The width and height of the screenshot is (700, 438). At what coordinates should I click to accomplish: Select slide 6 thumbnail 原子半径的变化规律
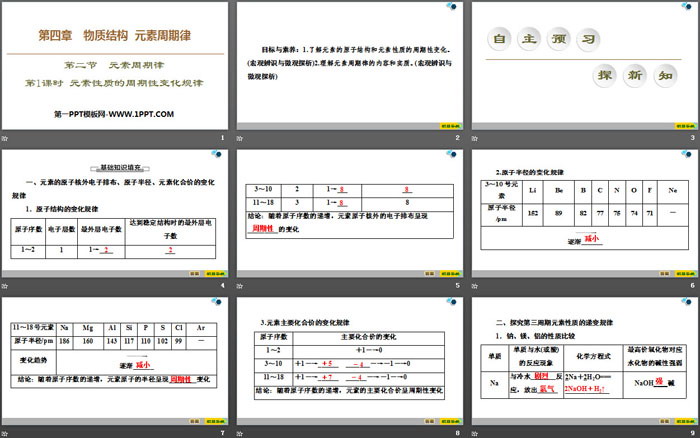click(x=585, y=213)
